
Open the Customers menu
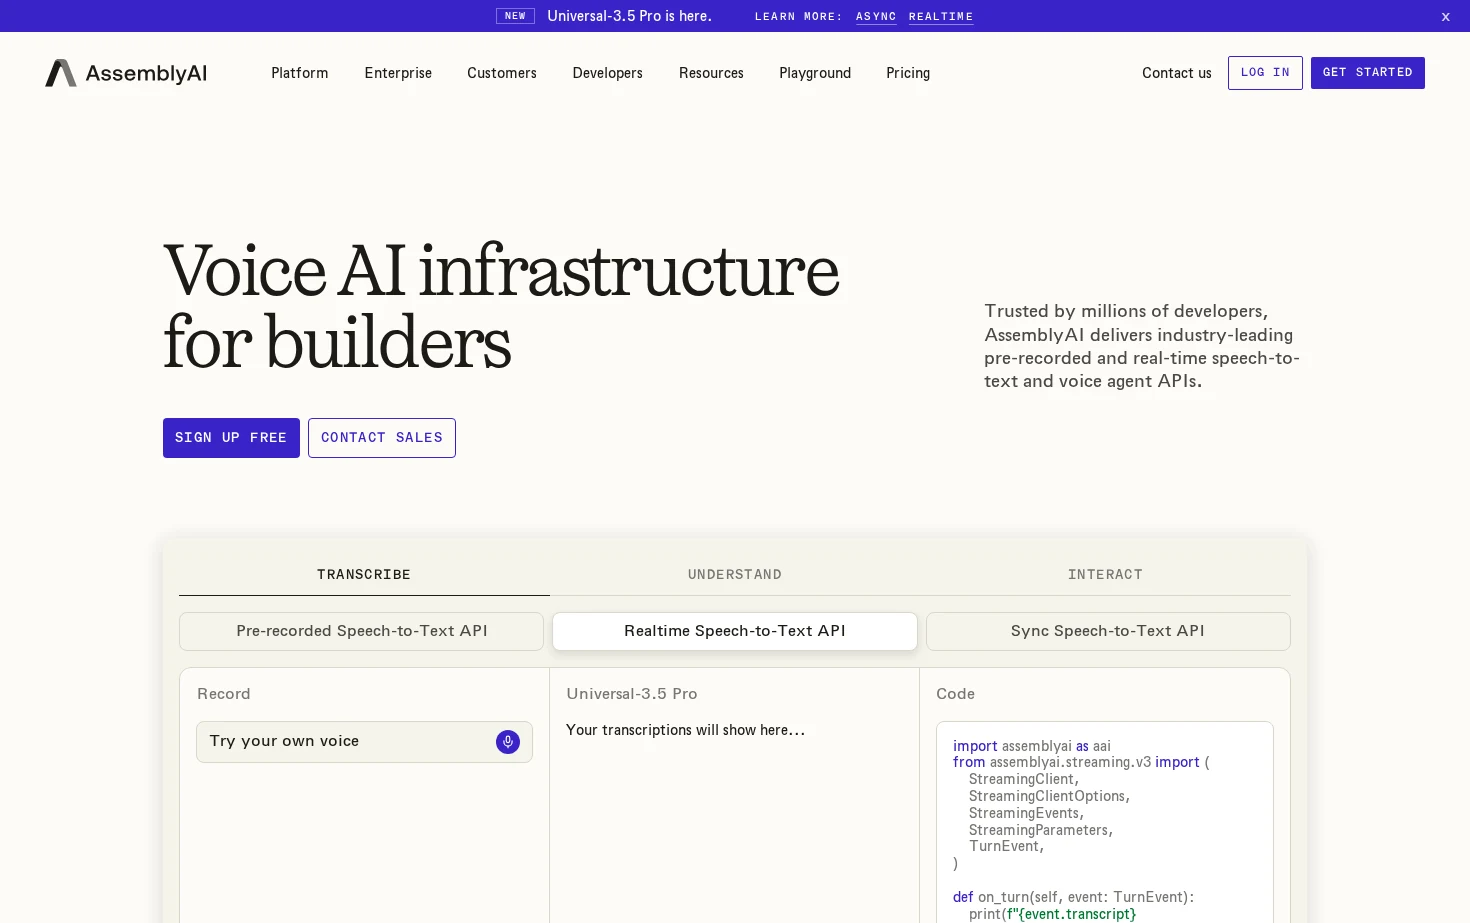pos(502,73)
